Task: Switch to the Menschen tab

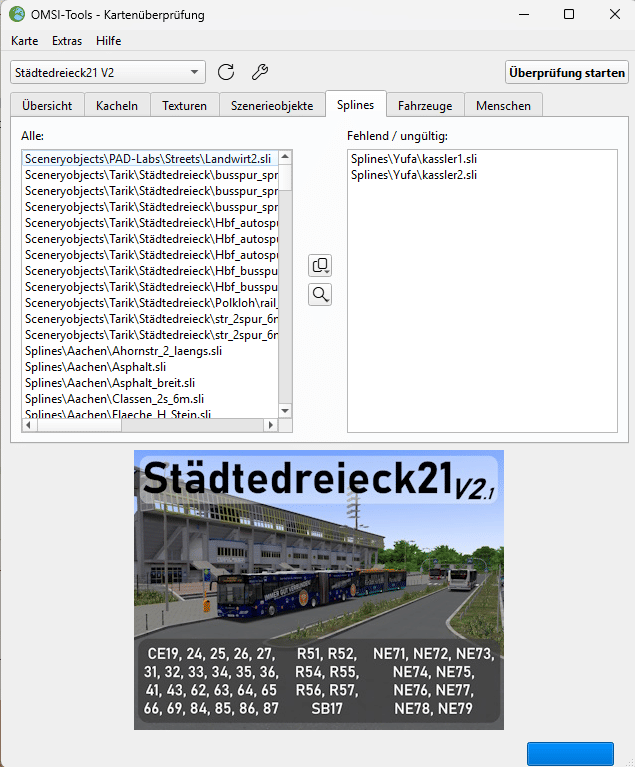Action: pyautogui.click(x=503, y=105)
